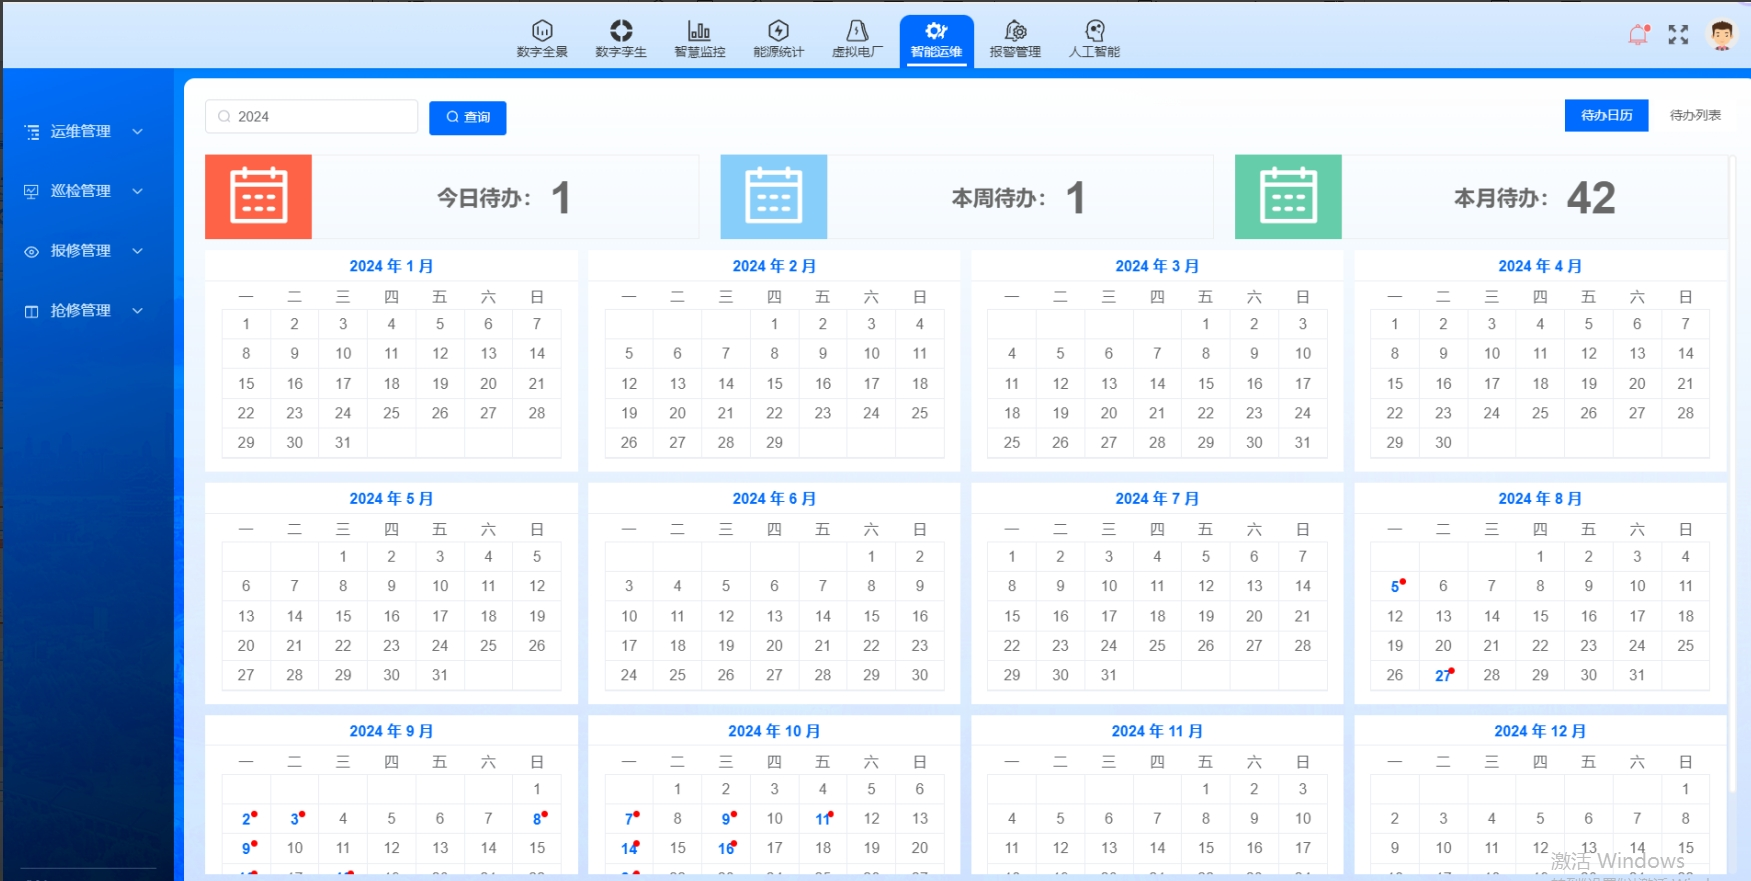Click the green 本月待办 calendar icon
This screenshot has width=1751, height=881.
coord(1288,196)
